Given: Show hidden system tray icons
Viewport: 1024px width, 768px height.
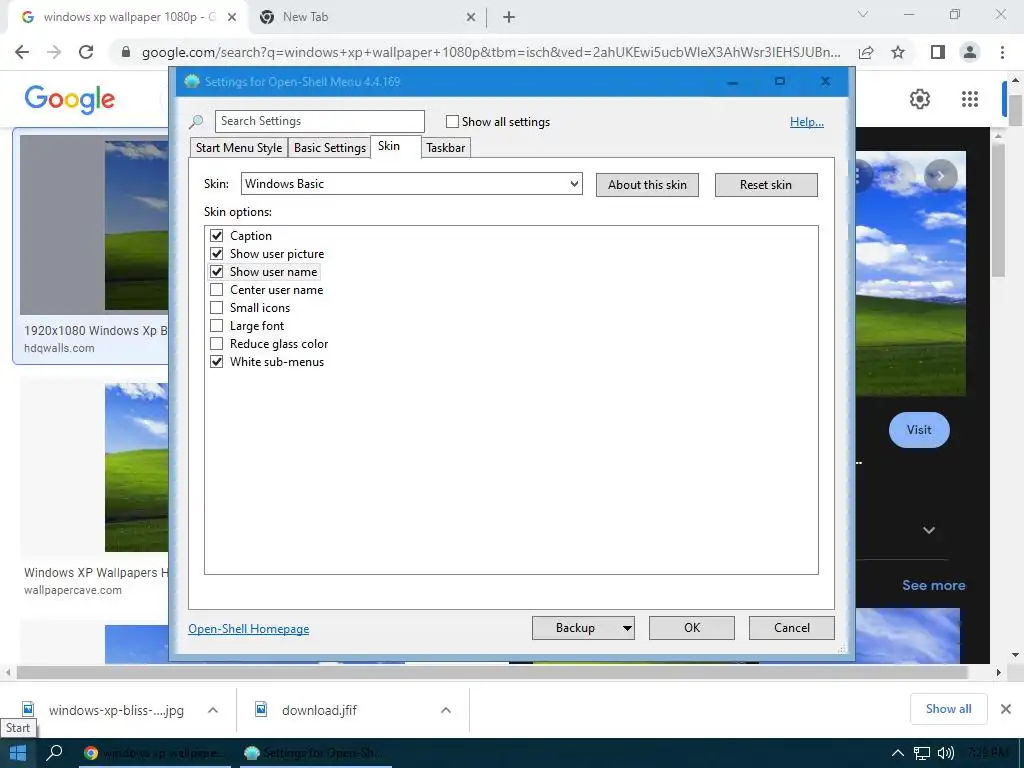Looking at the screenshot, I should click(898, 753).
